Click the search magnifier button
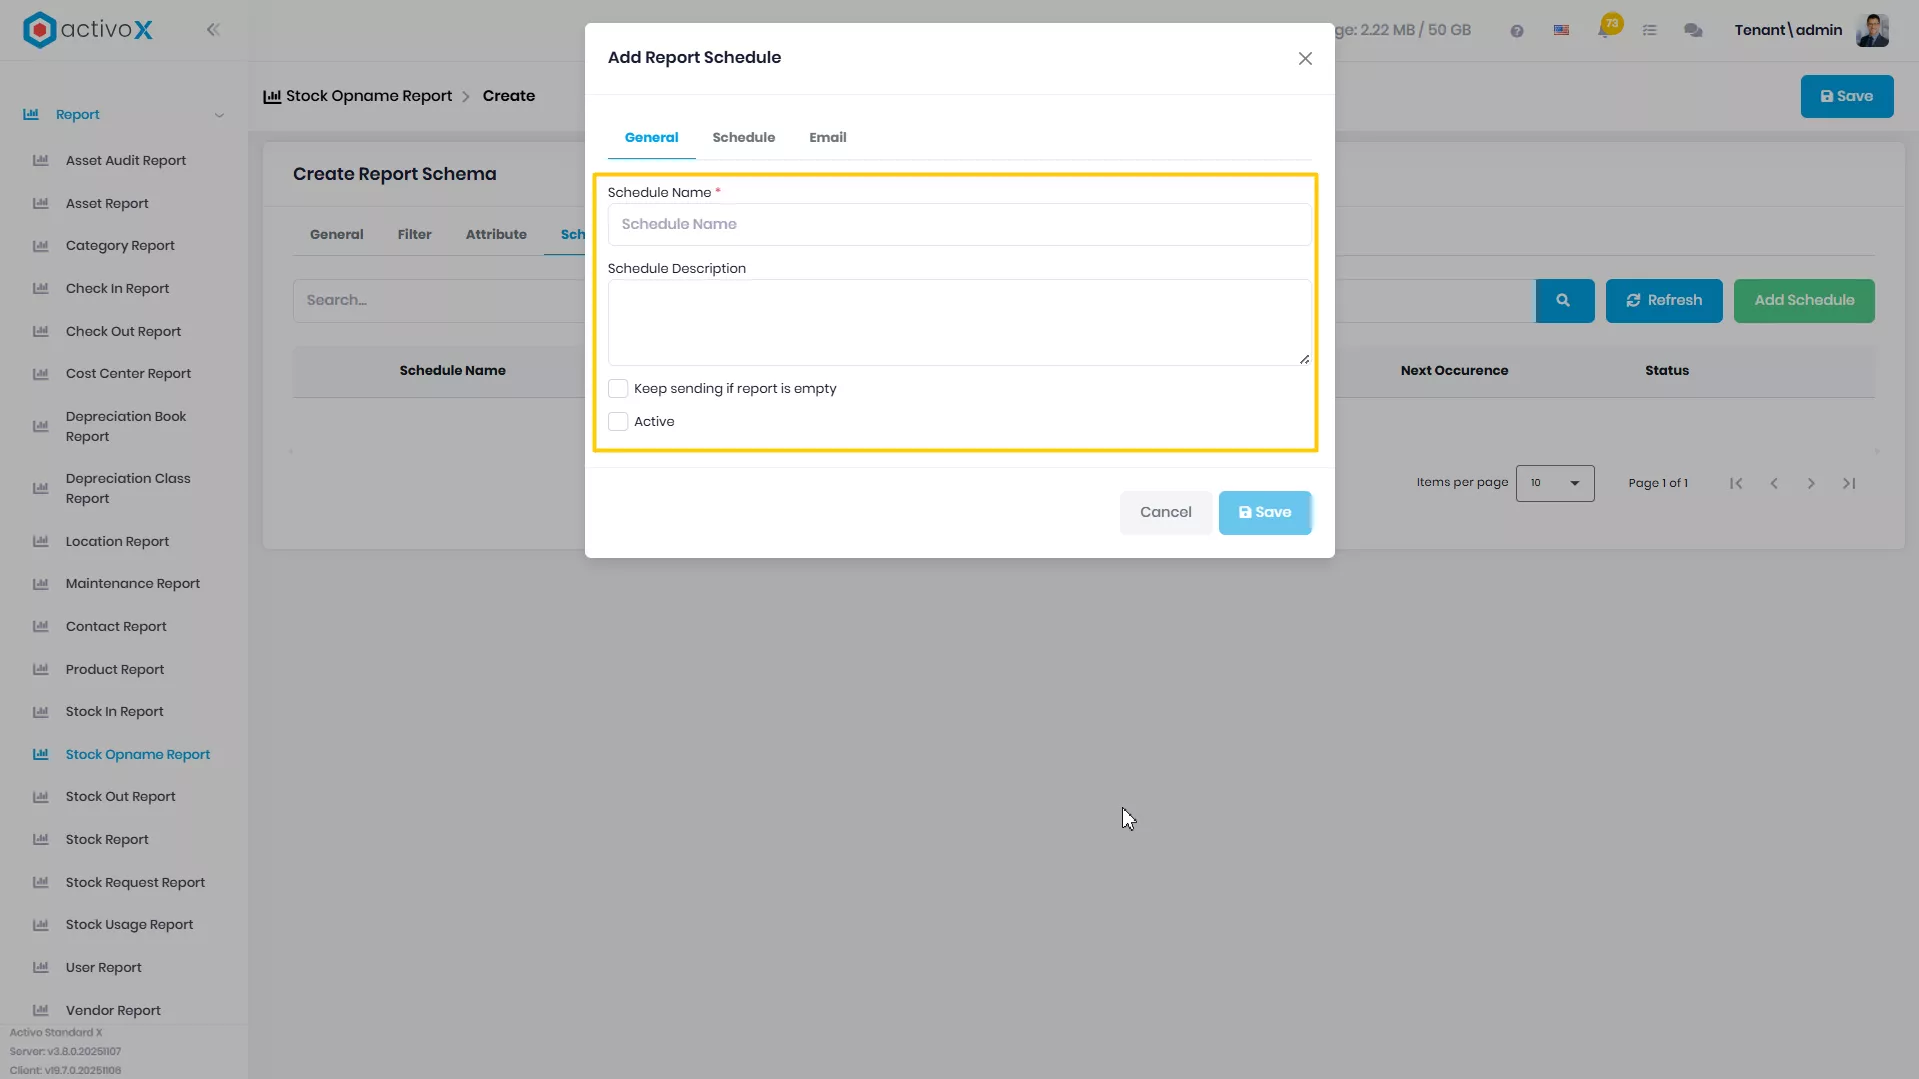The image size is (1919, 1079). tap(1564, 300)
